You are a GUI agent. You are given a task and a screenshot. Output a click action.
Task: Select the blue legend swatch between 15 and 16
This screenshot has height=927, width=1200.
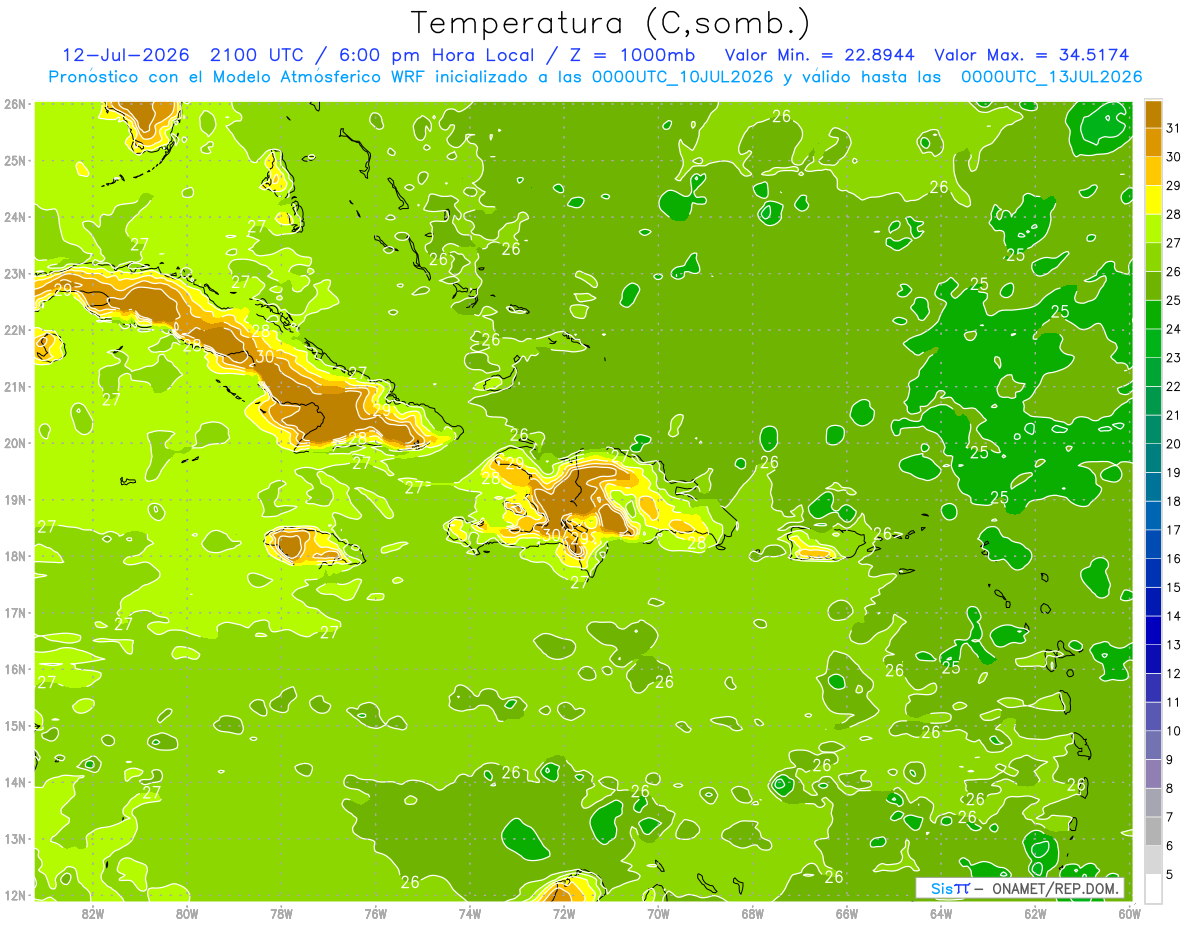click(x=1153, y=573)
